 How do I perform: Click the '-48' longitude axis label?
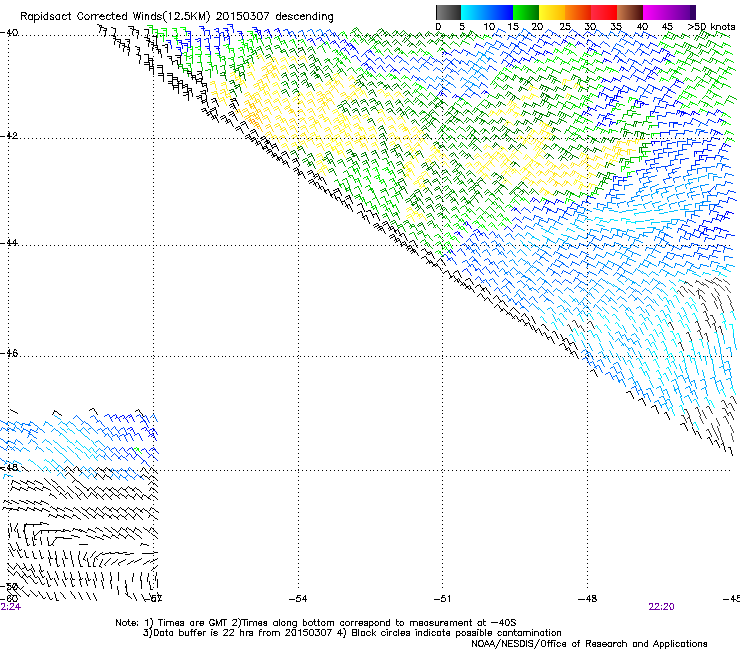tap(588, 599)
